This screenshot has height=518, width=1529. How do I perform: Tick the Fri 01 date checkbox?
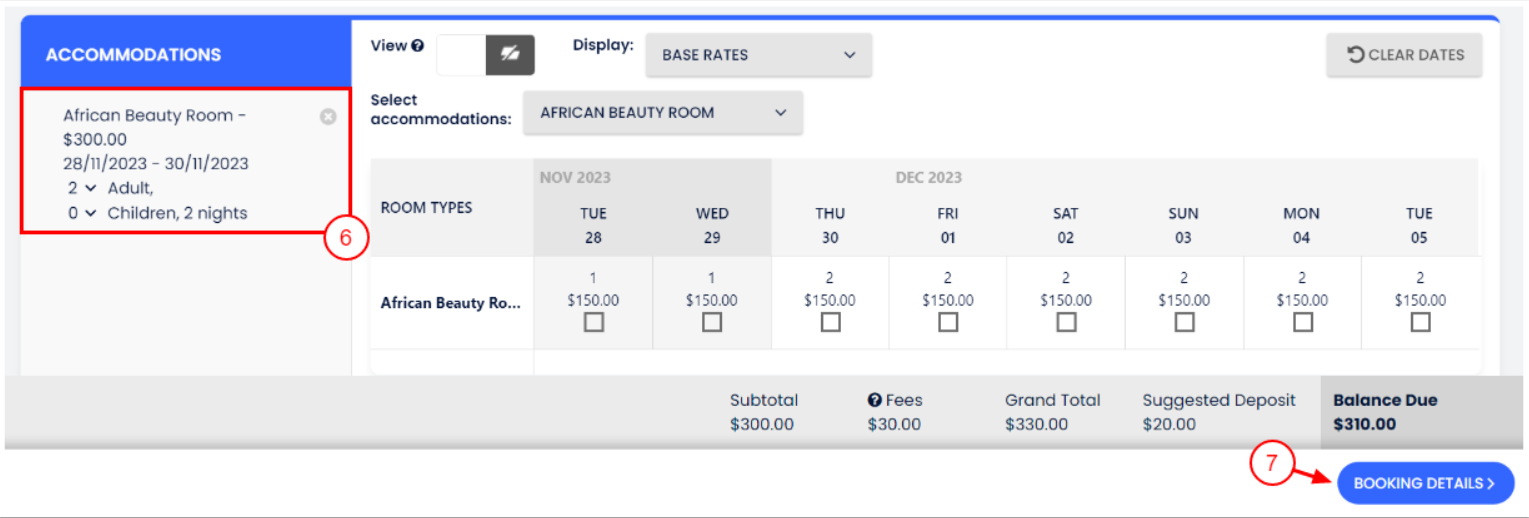pyautogui.click(x=948, y=322)
